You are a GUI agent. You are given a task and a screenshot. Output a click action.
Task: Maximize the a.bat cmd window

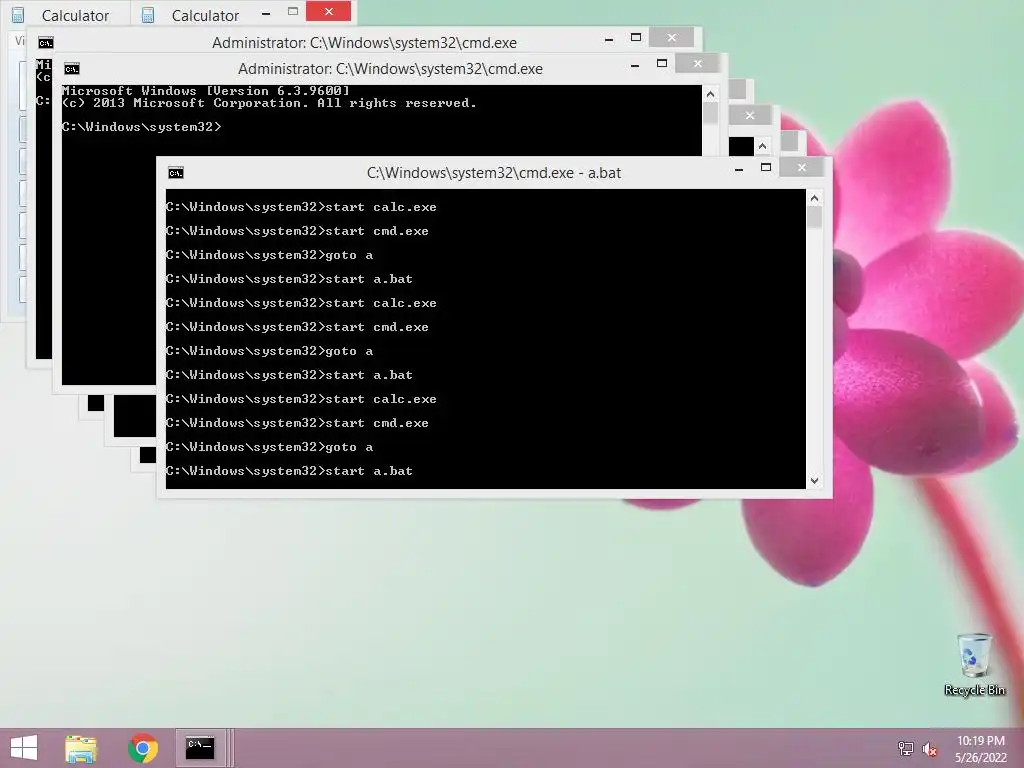click(x=766, y=168)
